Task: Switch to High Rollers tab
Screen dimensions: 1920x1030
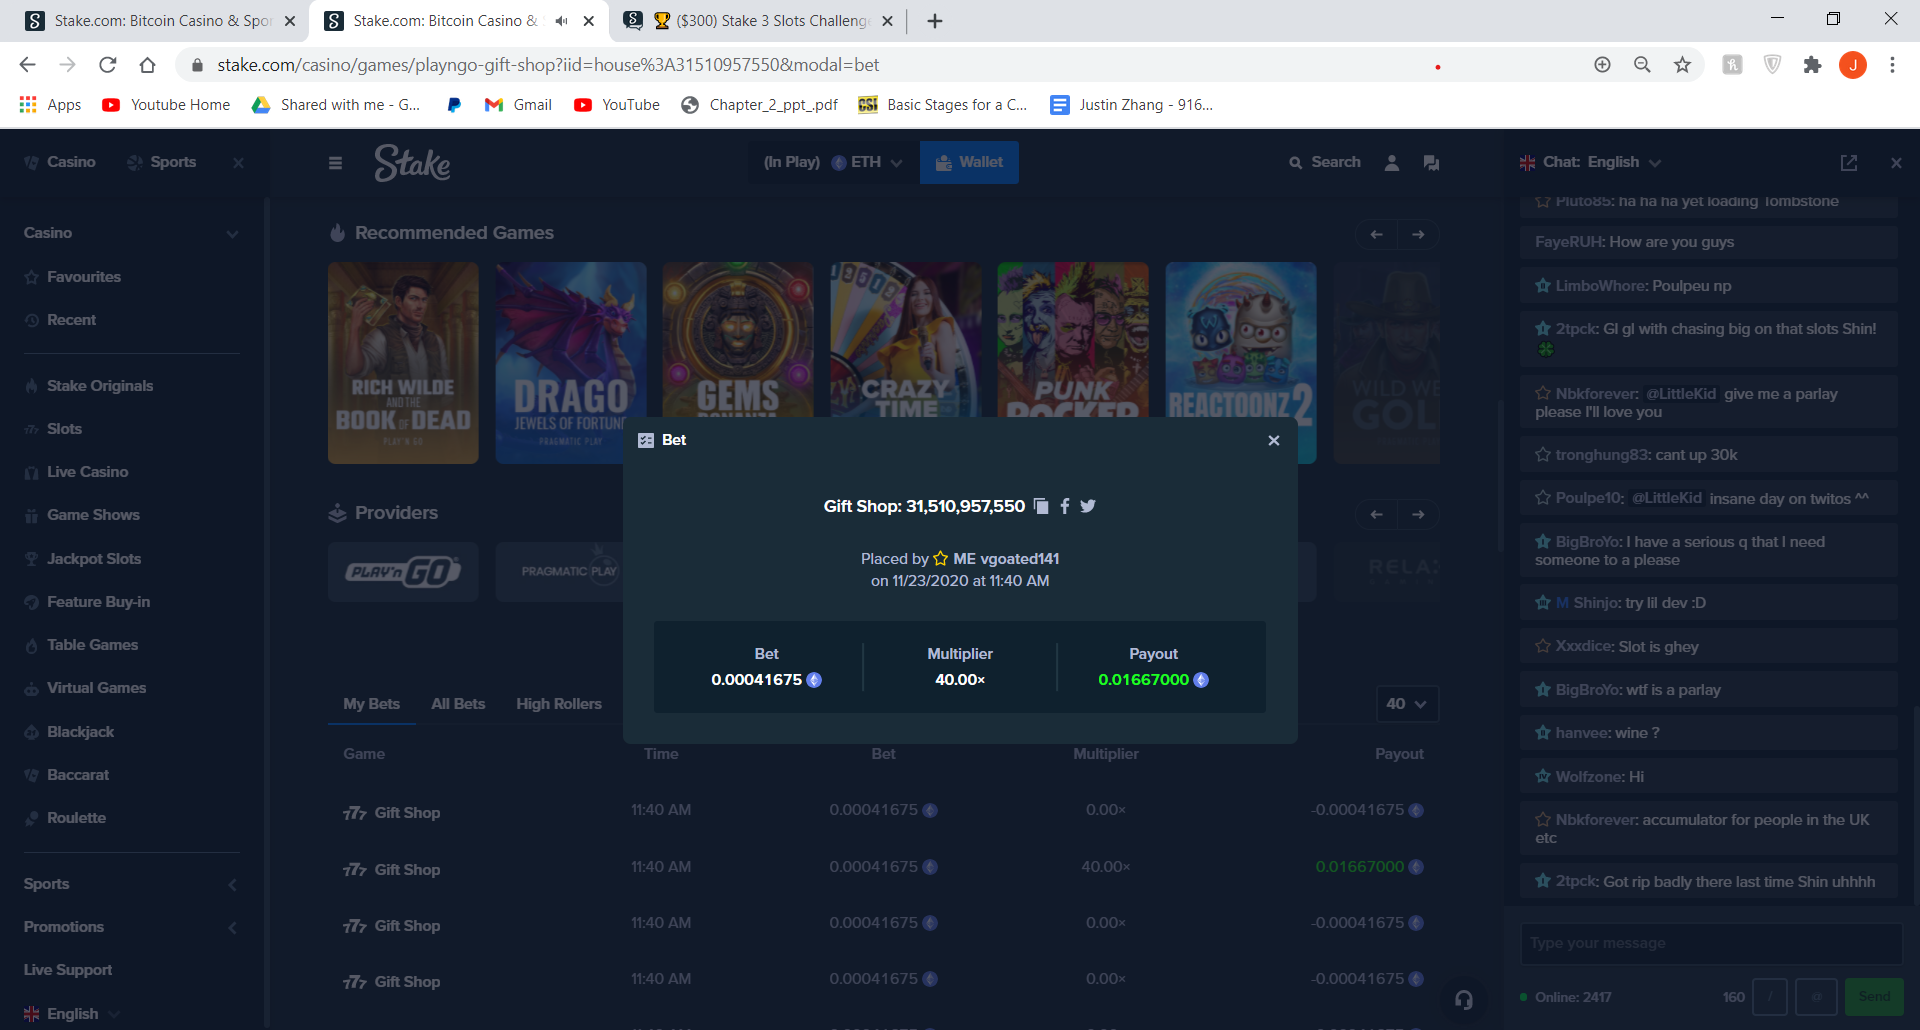Action: click(x=559, y=704)
